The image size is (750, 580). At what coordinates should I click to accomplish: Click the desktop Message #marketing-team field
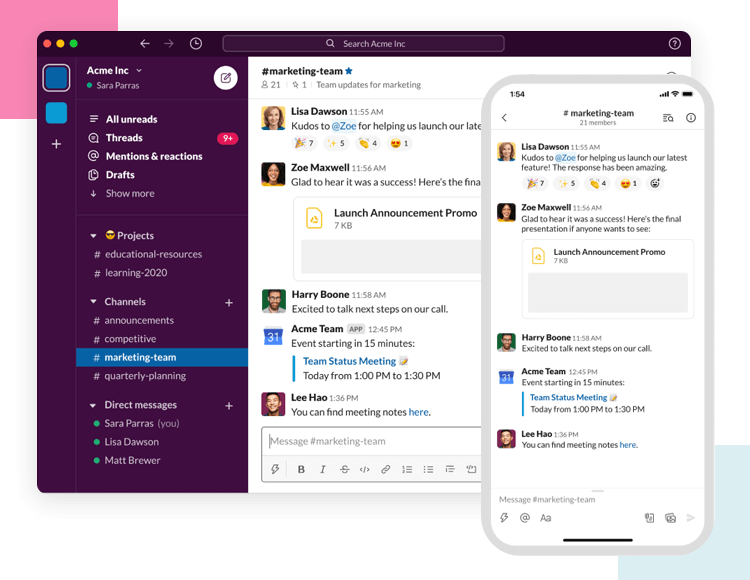372,441
